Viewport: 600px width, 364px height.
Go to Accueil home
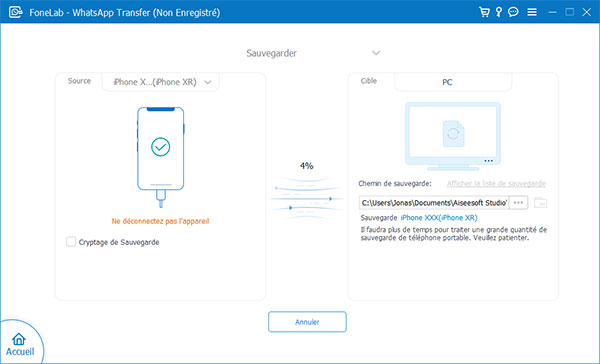20,344
